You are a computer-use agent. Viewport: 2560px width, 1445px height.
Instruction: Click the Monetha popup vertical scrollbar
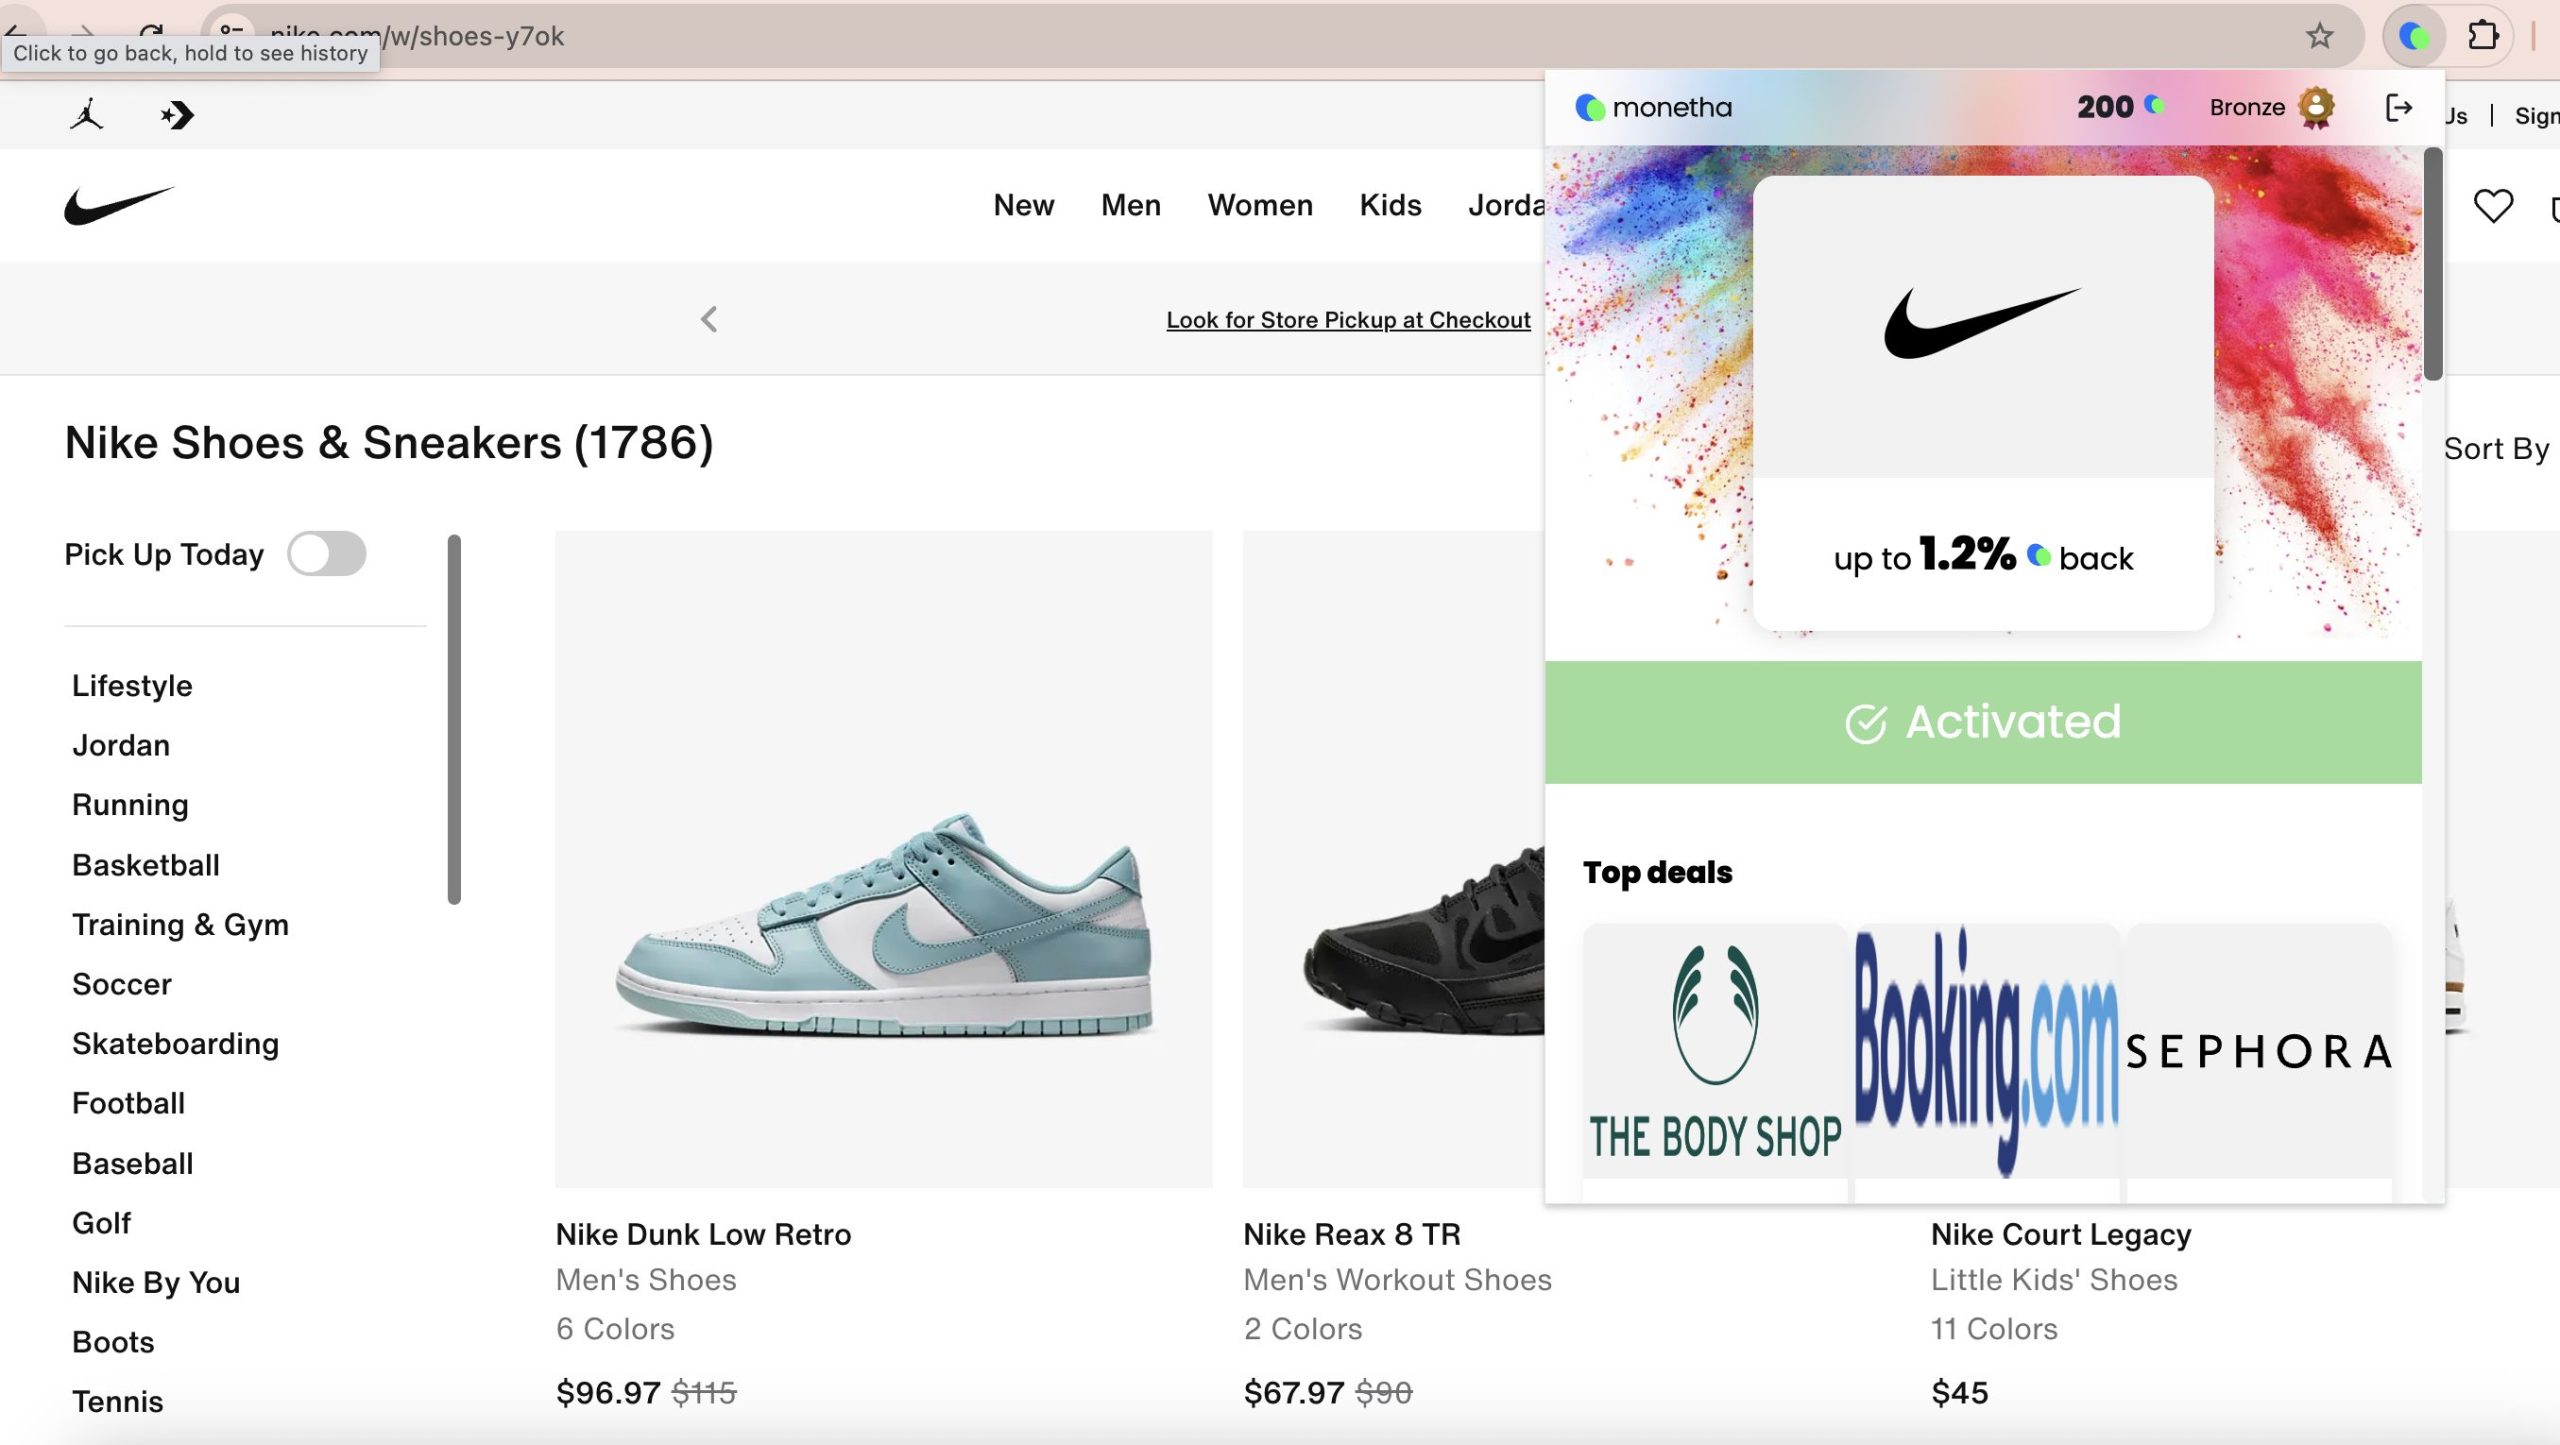2432,265
